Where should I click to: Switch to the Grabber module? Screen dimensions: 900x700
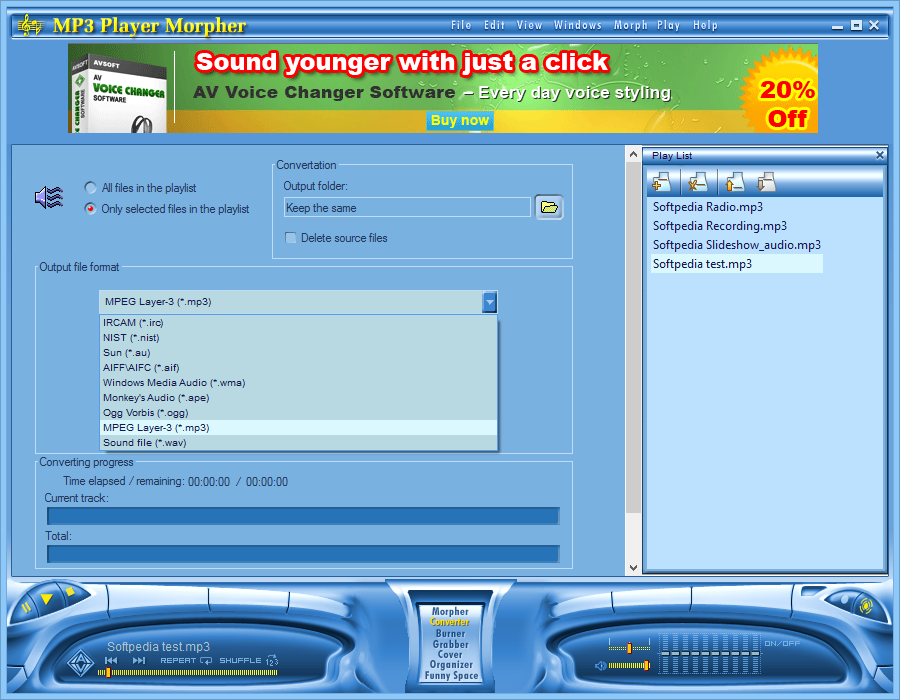pyautogui.click(x=450, y=644)
